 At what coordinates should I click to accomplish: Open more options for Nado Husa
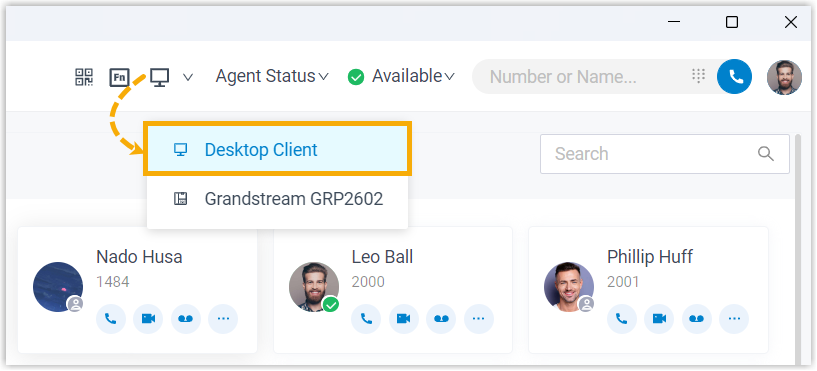tap(223, 318)
